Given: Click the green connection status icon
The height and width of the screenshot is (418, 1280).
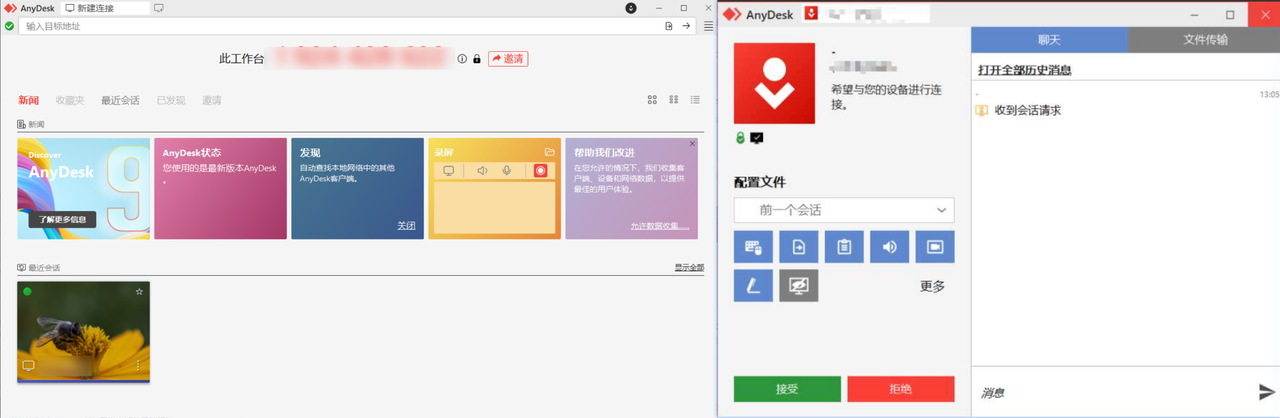Looking at the screenshot, I should tap(9, 26).
